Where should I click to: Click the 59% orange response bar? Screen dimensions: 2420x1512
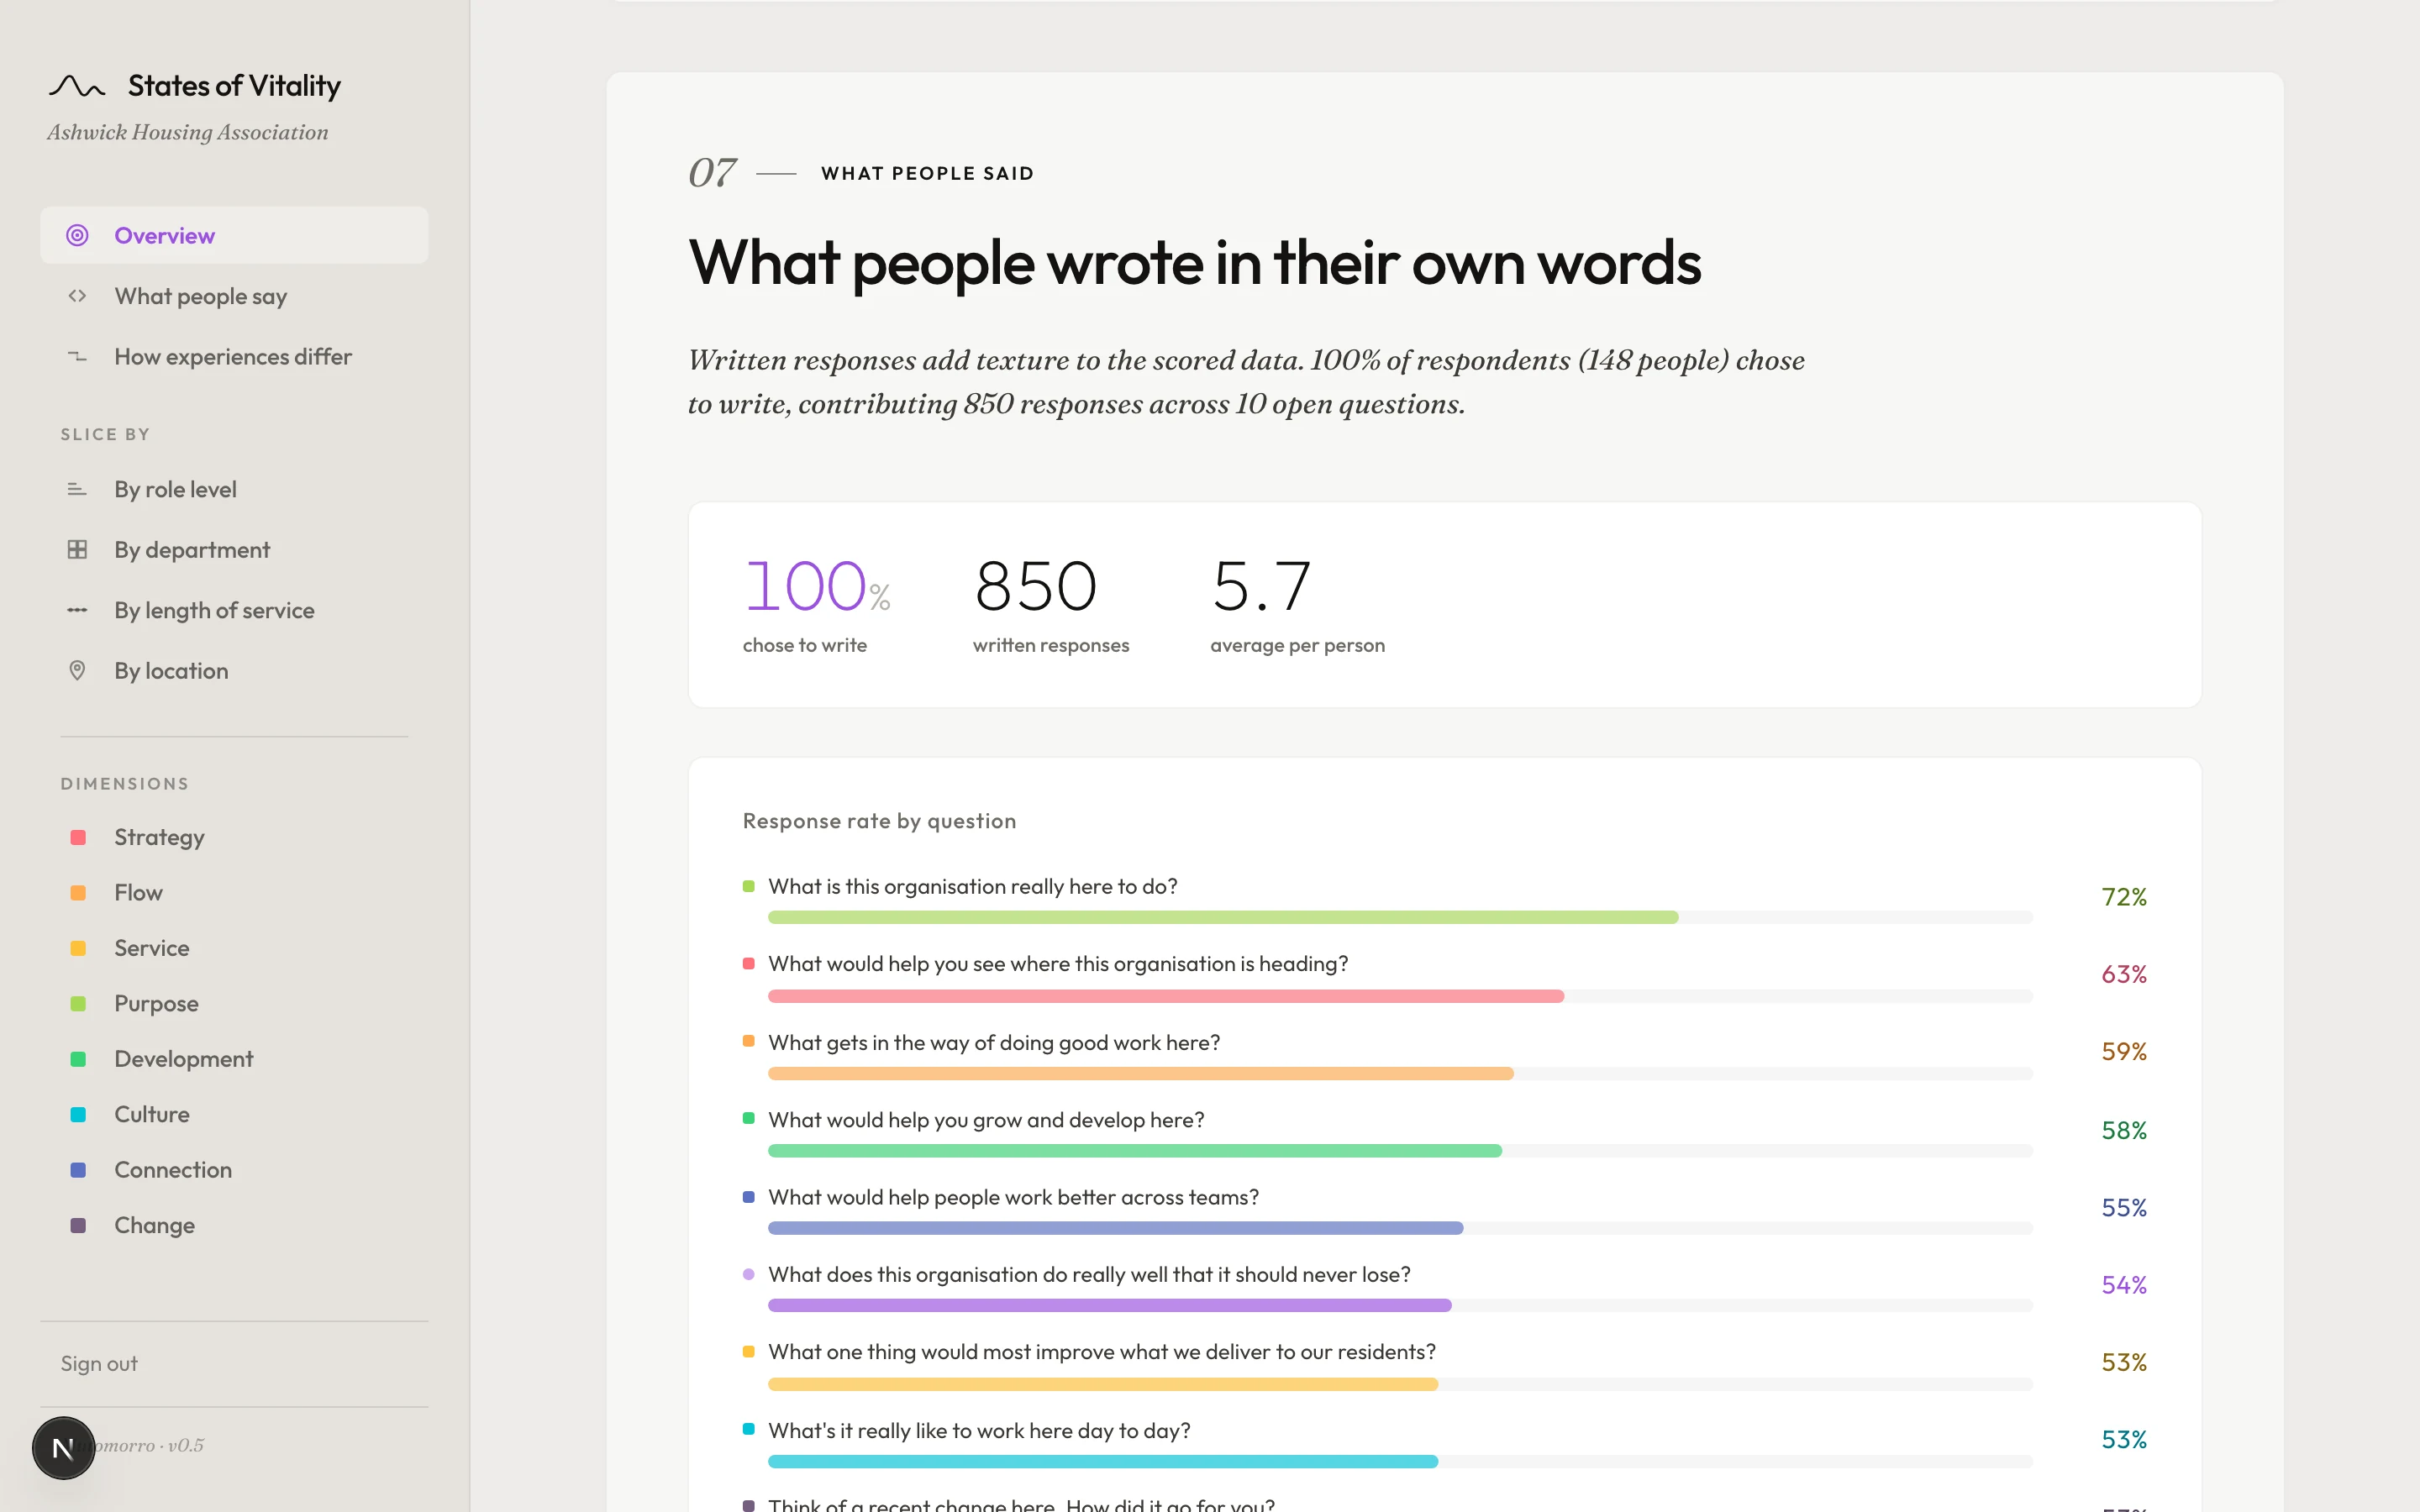(x=1140, y=1073)
